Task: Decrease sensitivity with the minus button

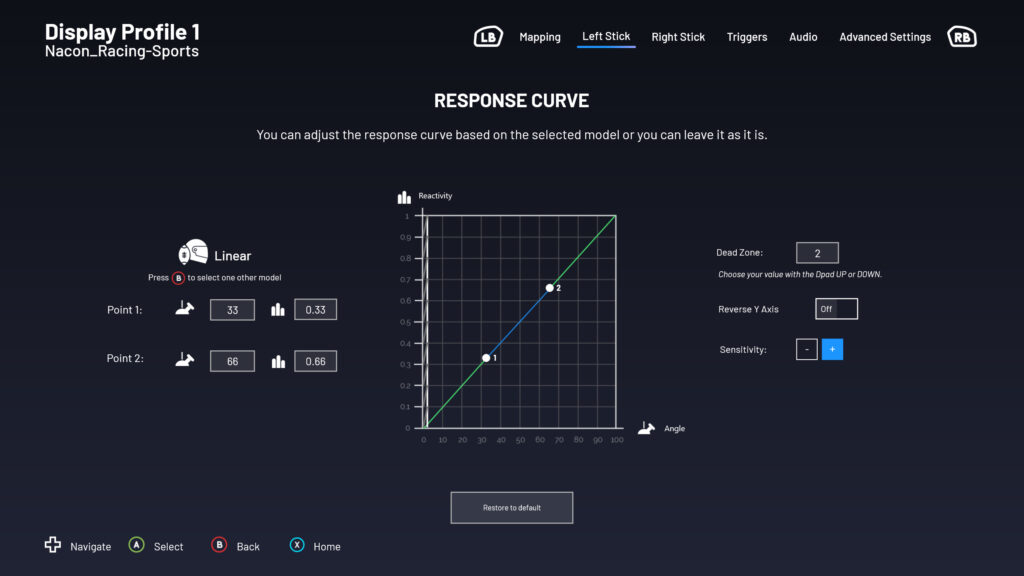Action: [807, 350]
